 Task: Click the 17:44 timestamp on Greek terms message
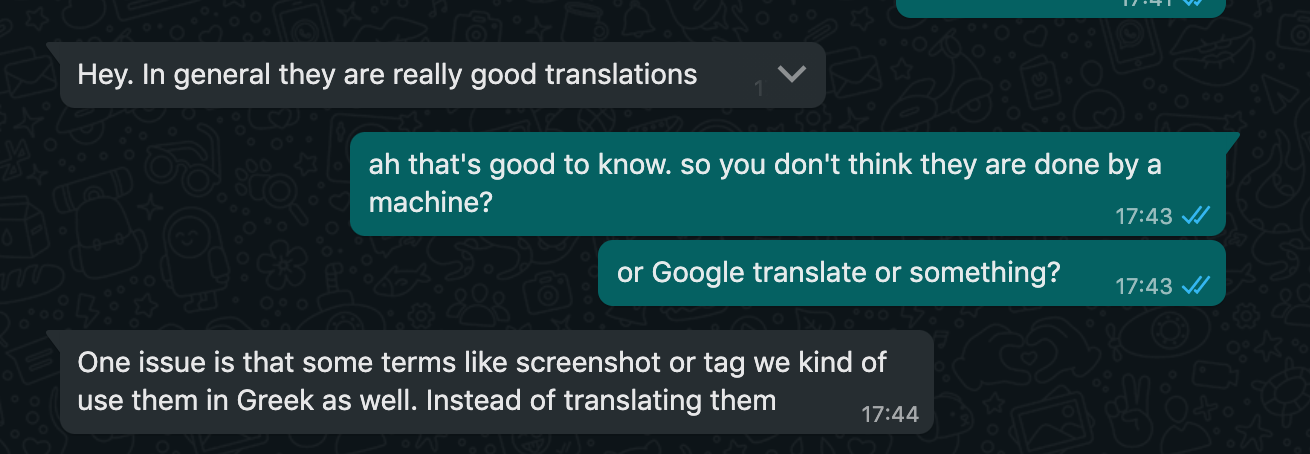(890, 414)
